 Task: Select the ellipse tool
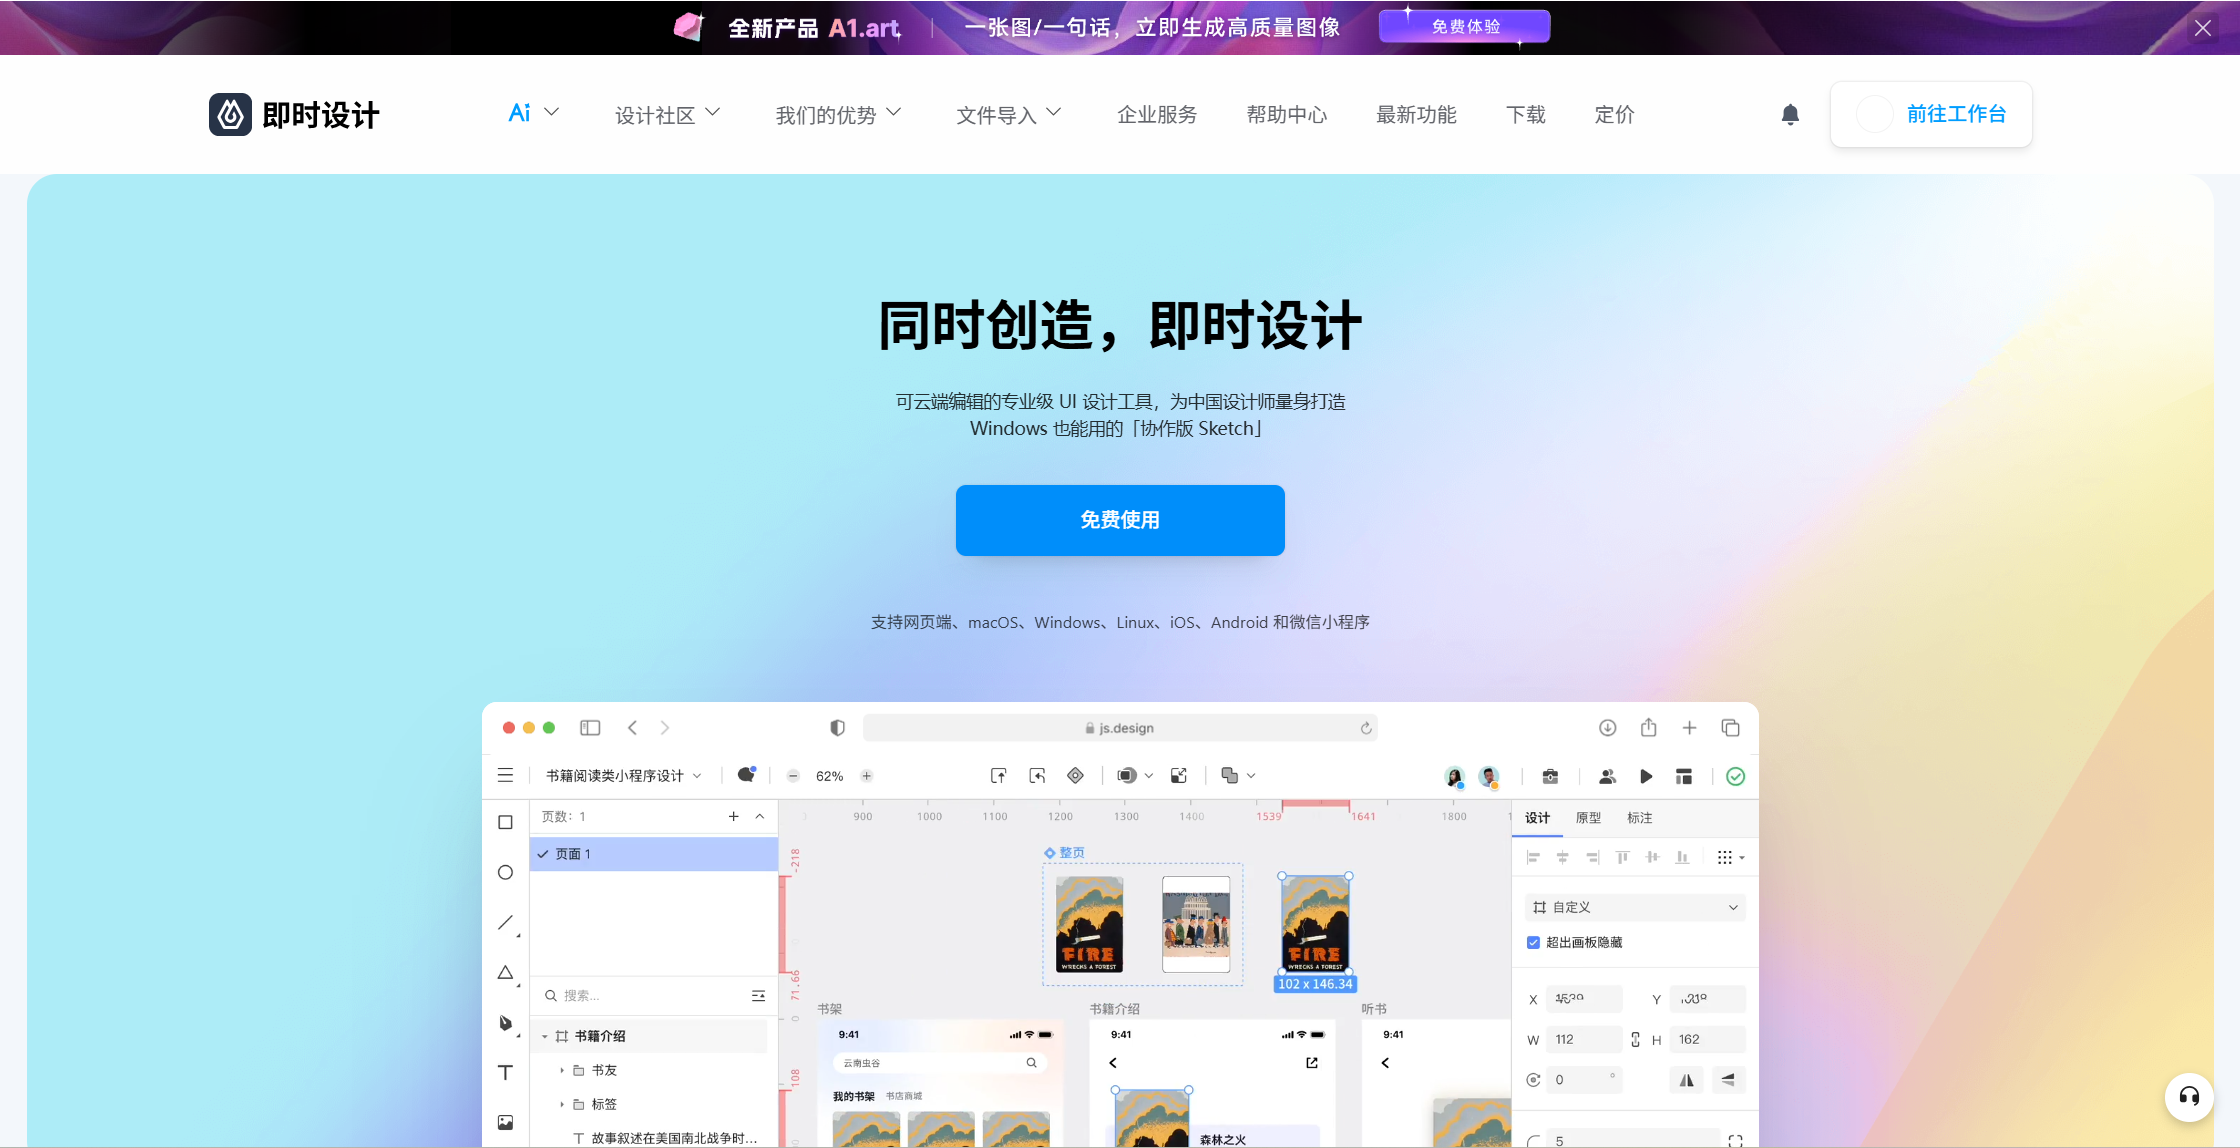(506, 872)
